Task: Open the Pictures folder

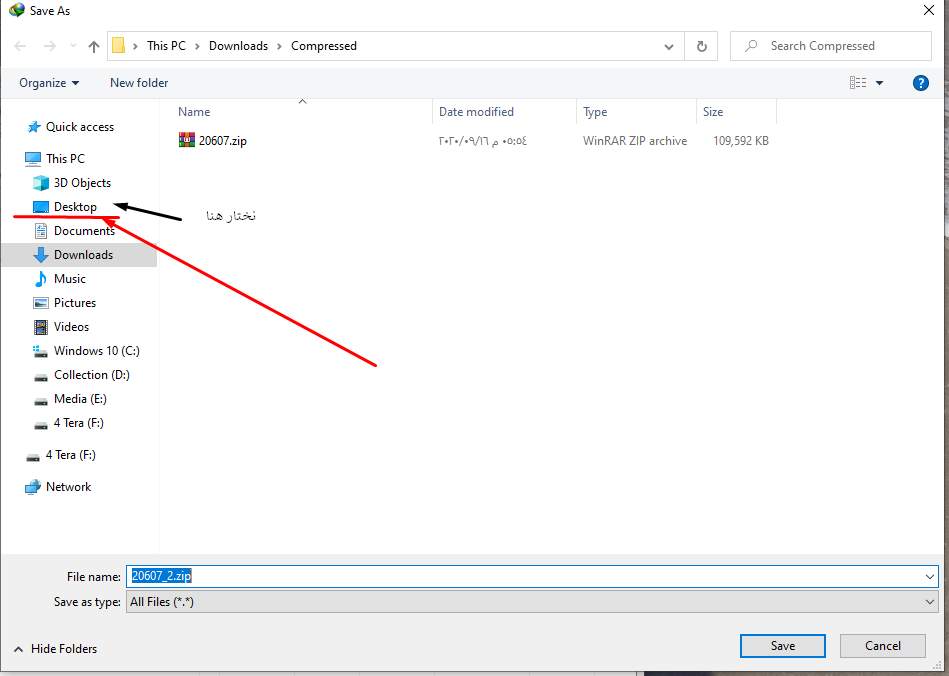Action: [x=75, y=303]
